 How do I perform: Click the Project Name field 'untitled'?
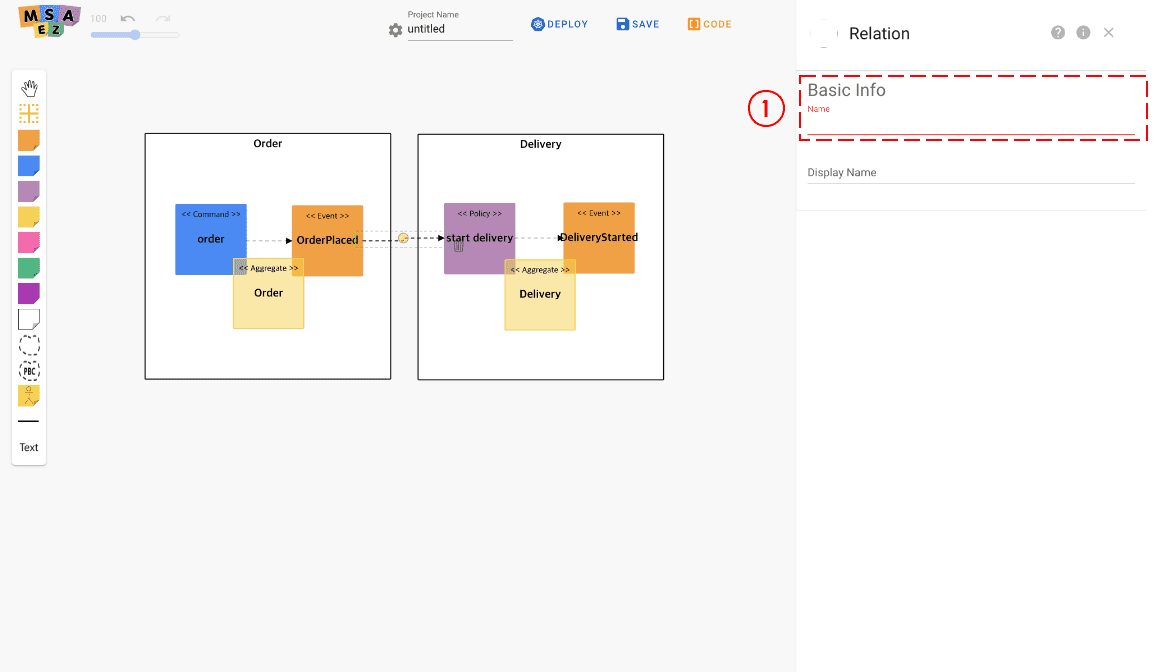(460, 30)
